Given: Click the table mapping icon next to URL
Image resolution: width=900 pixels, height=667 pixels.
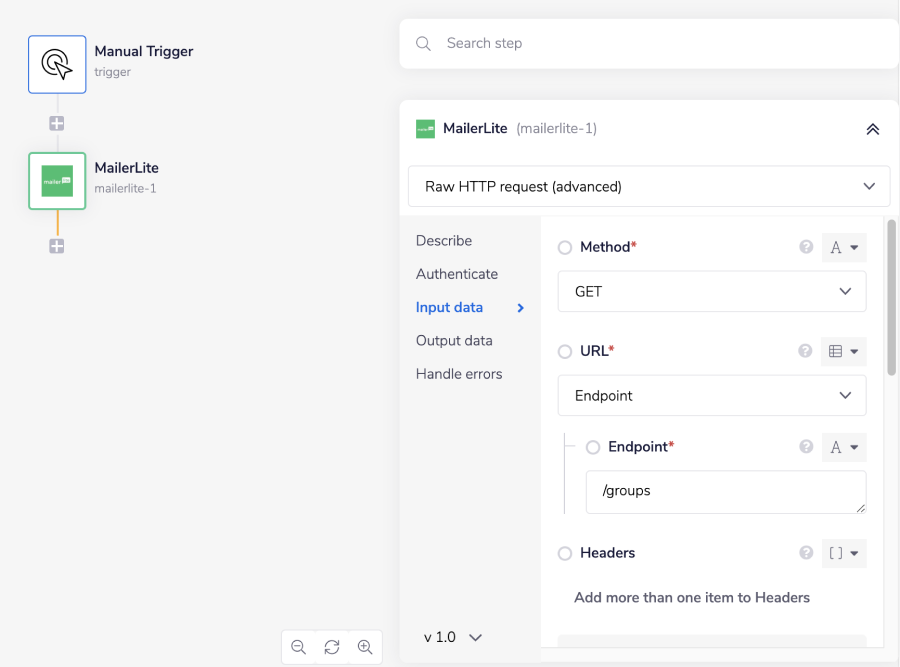Looking at the screenshot, I should click(x=839, y=351).
